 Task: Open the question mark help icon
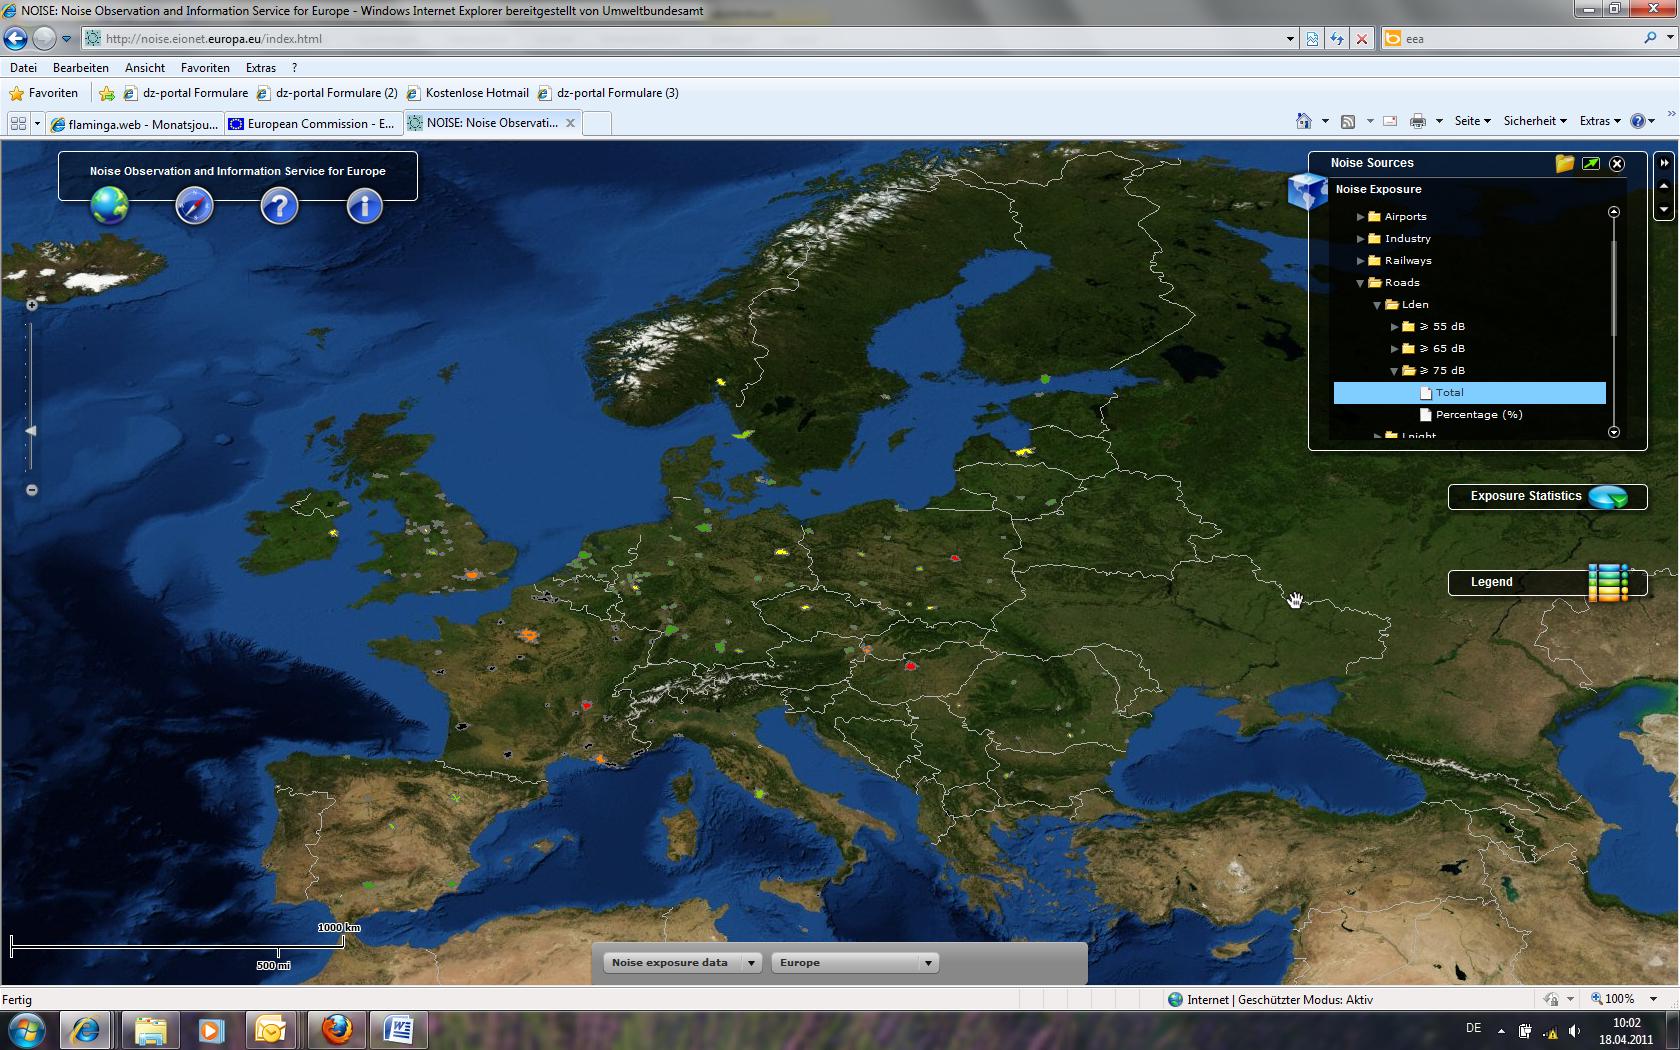click(x=280, y=207)
